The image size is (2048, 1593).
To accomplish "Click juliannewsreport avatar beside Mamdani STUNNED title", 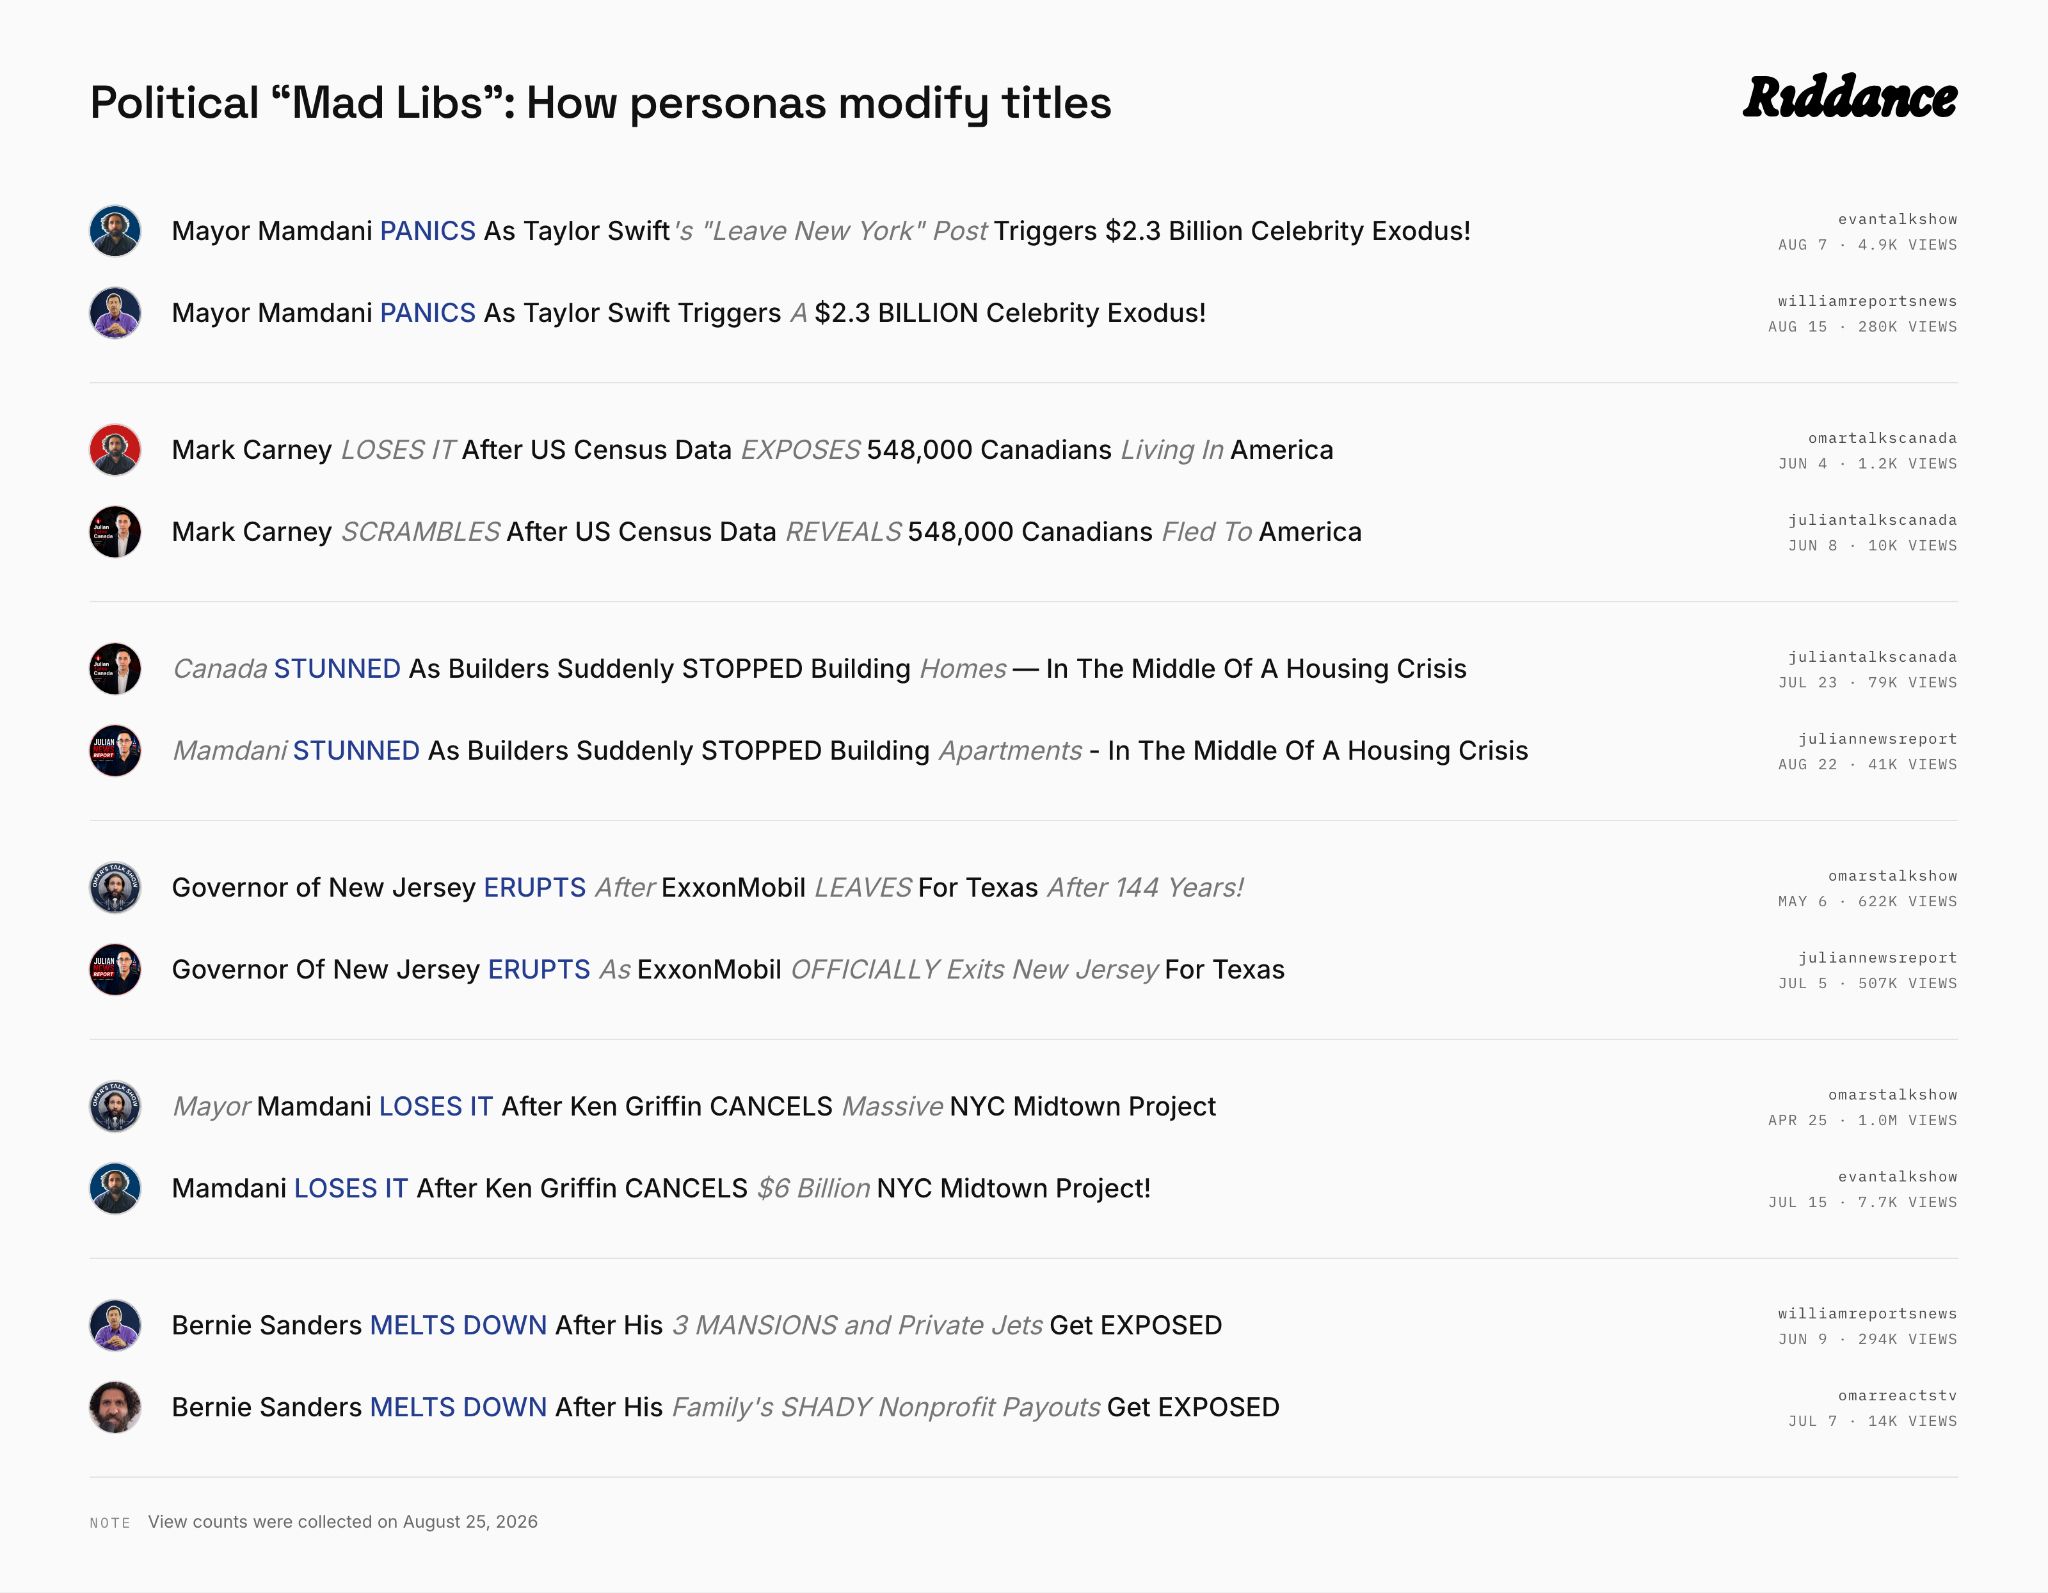I will [x=115, y=751].
